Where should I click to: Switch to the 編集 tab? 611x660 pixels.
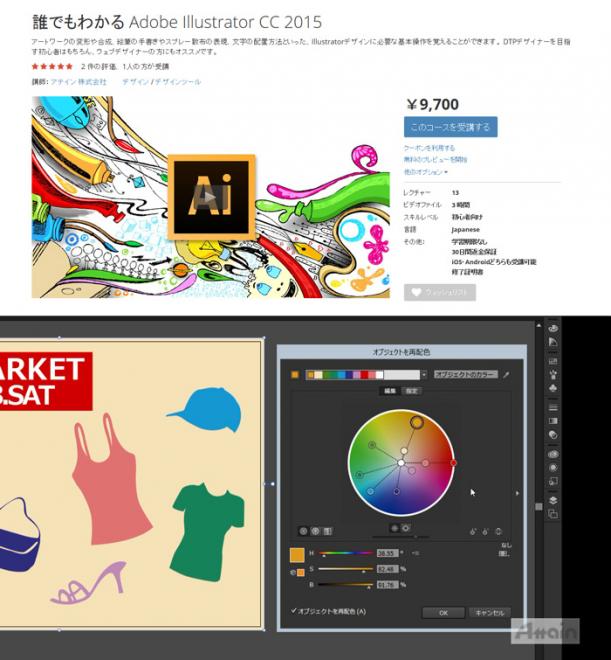(390, 391)
